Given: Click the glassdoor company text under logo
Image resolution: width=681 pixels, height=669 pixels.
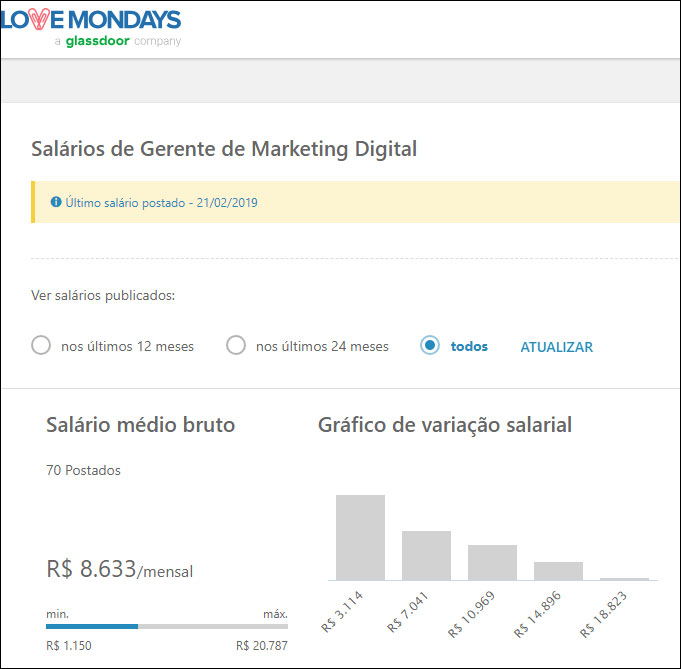Looking at the screenshot, I should (x=117, y=42).
